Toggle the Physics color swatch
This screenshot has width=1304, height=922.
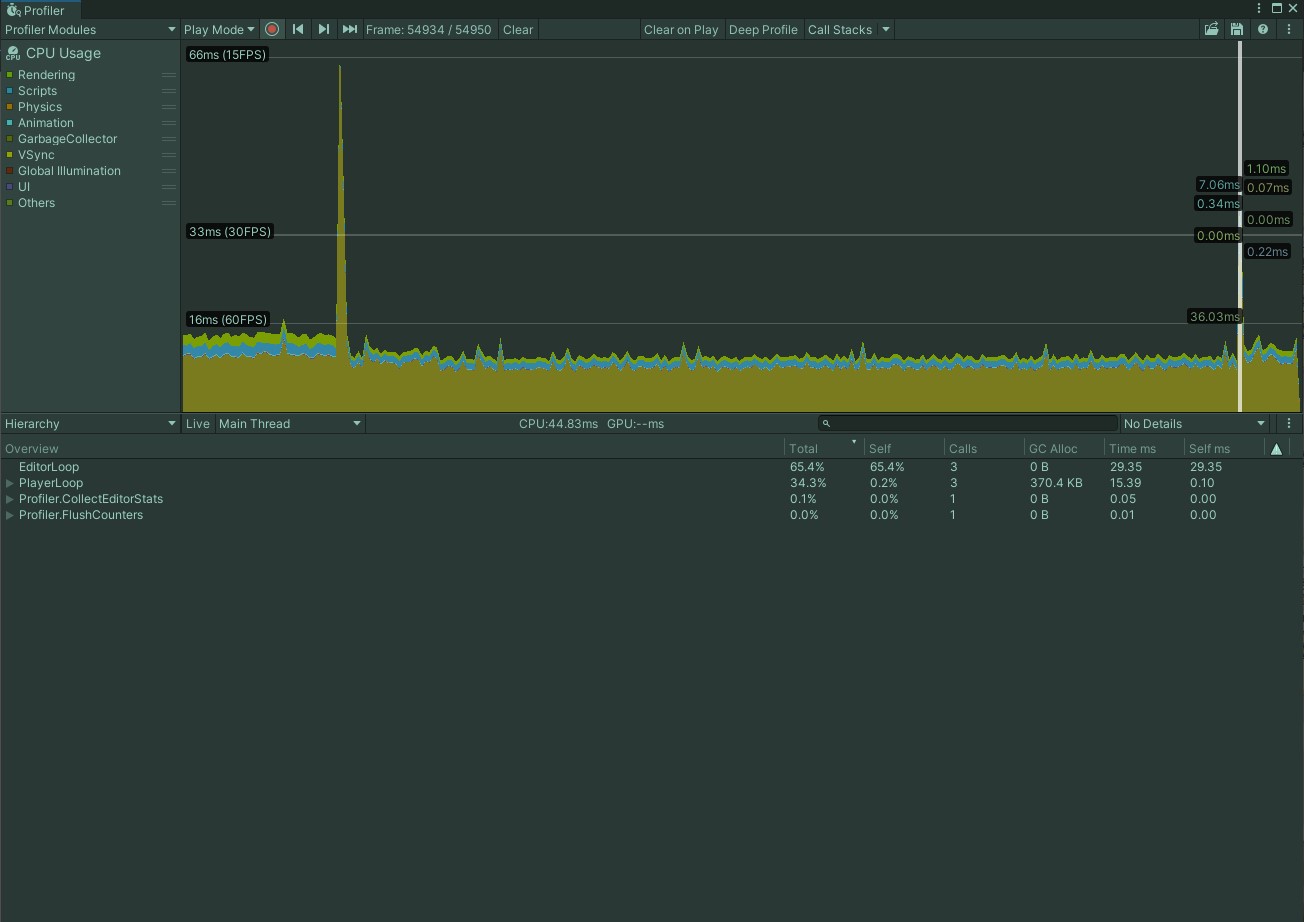[x=9, y=107]
